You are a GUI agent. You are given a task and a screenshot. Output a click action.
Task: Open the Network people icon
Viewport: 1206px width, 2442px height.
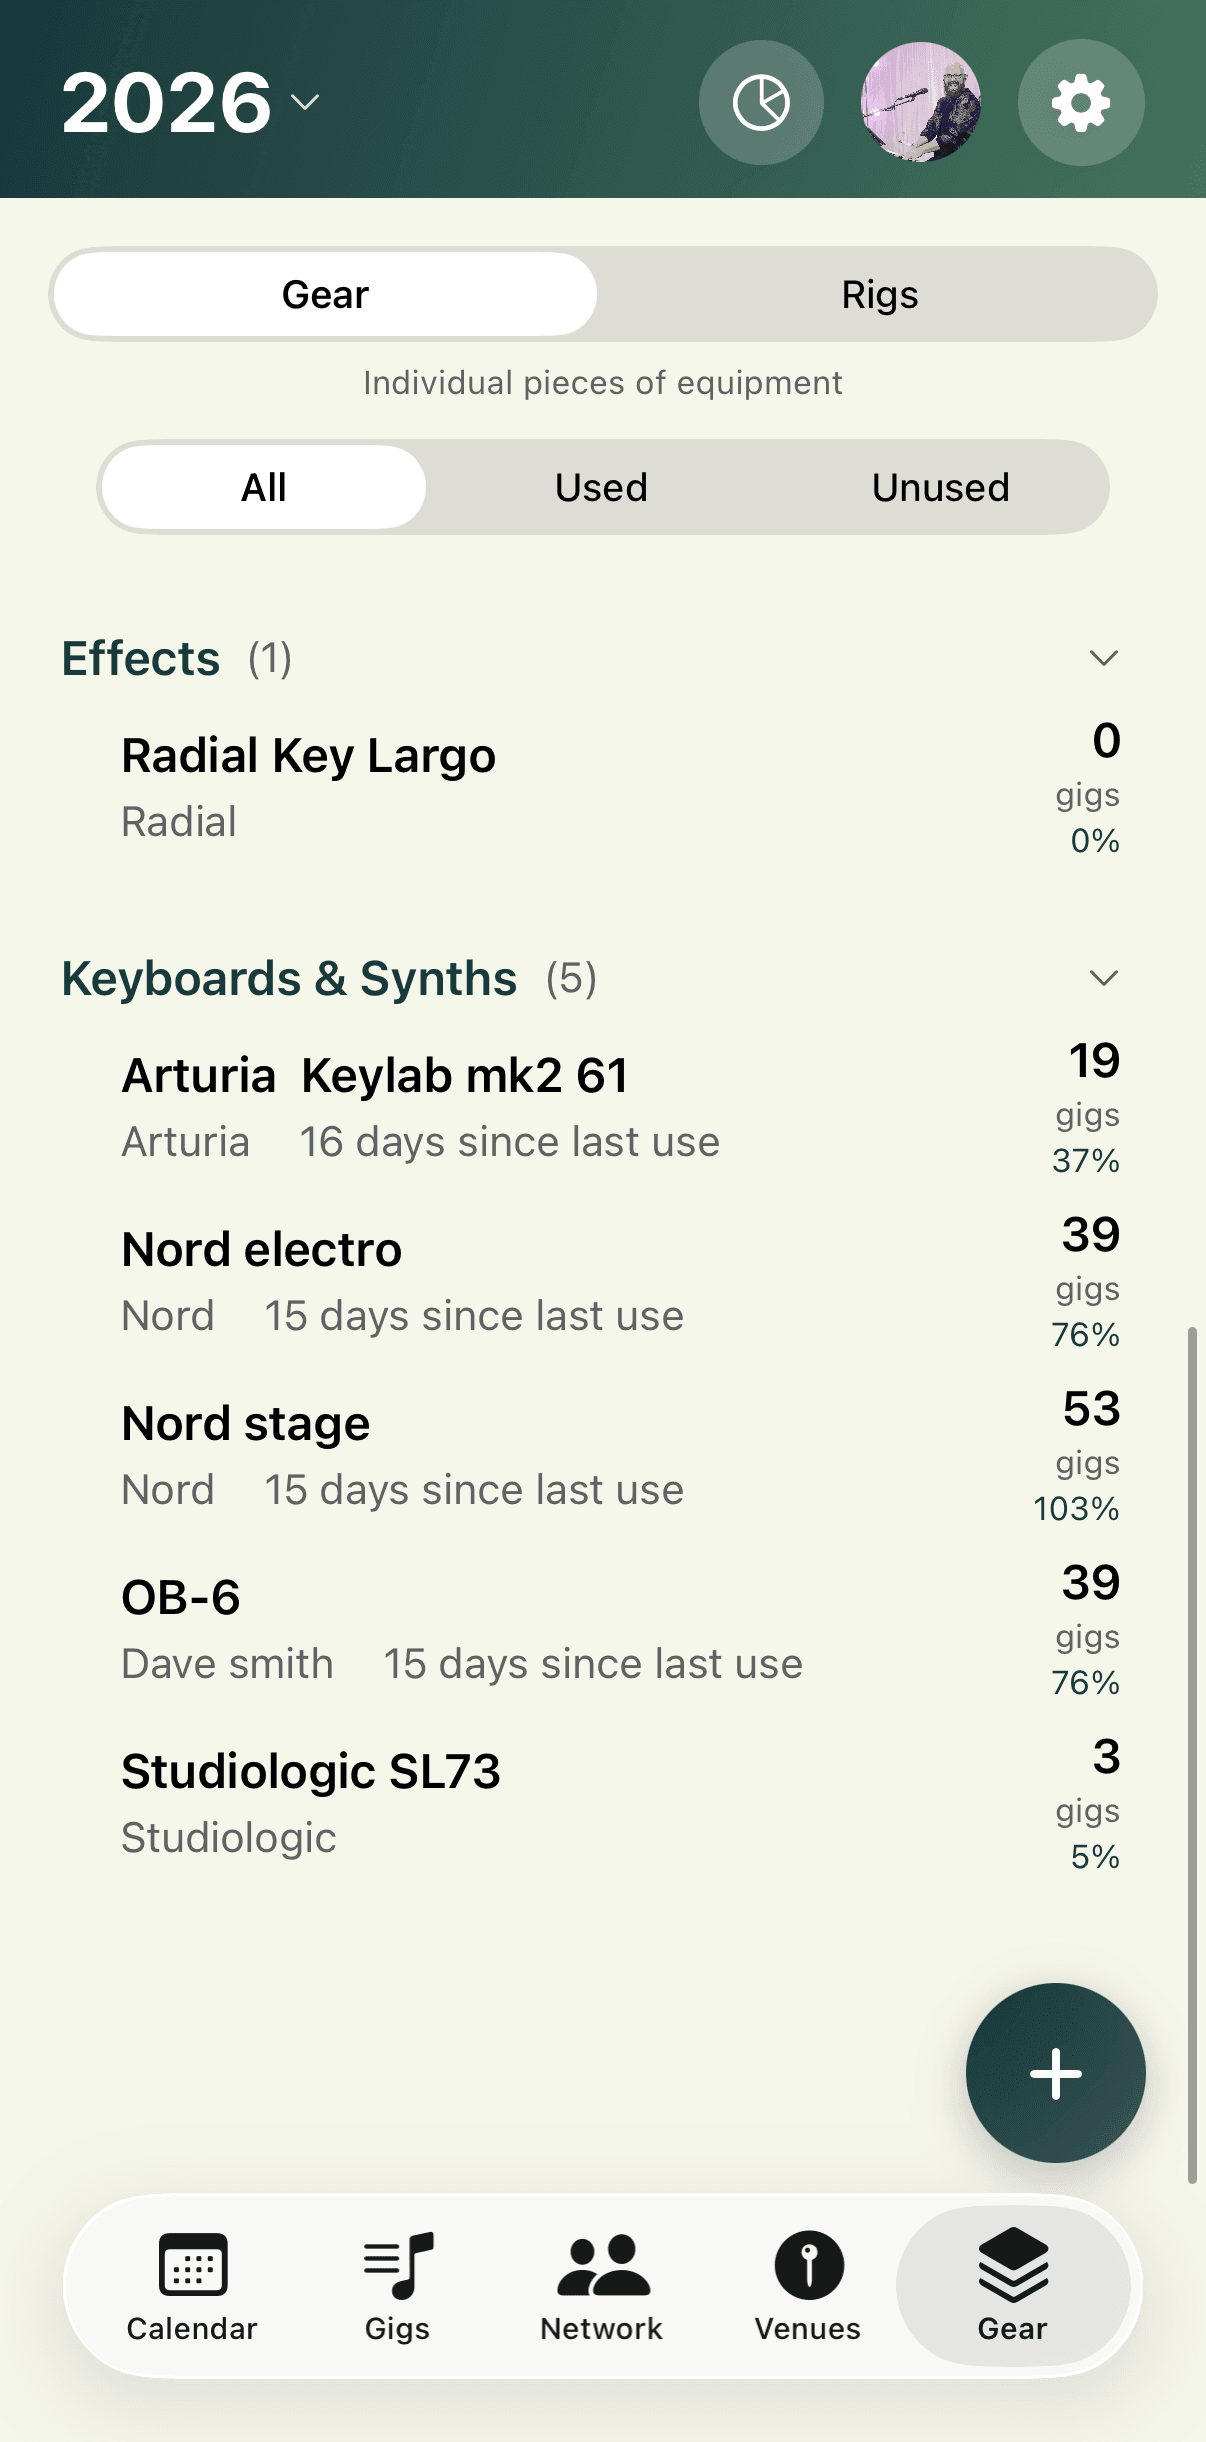tap(602, 2266)
